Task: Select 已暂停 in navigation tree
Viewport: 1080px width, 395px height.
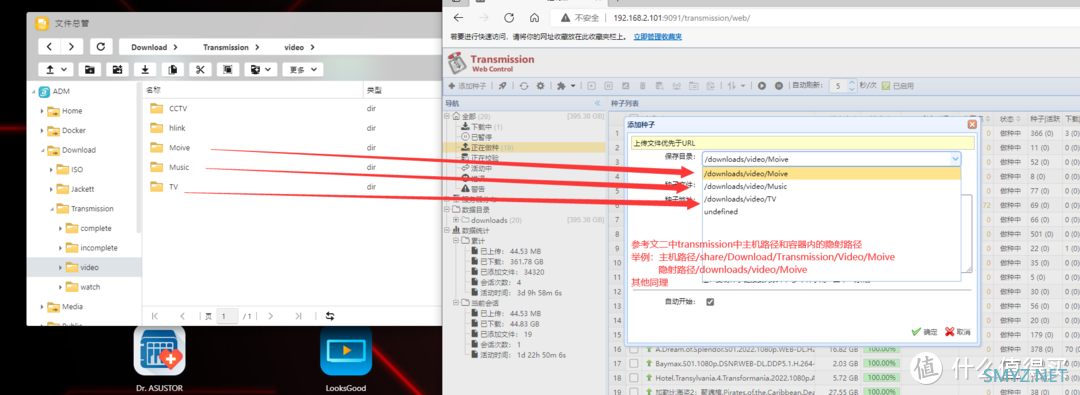Action: [482, 136]
